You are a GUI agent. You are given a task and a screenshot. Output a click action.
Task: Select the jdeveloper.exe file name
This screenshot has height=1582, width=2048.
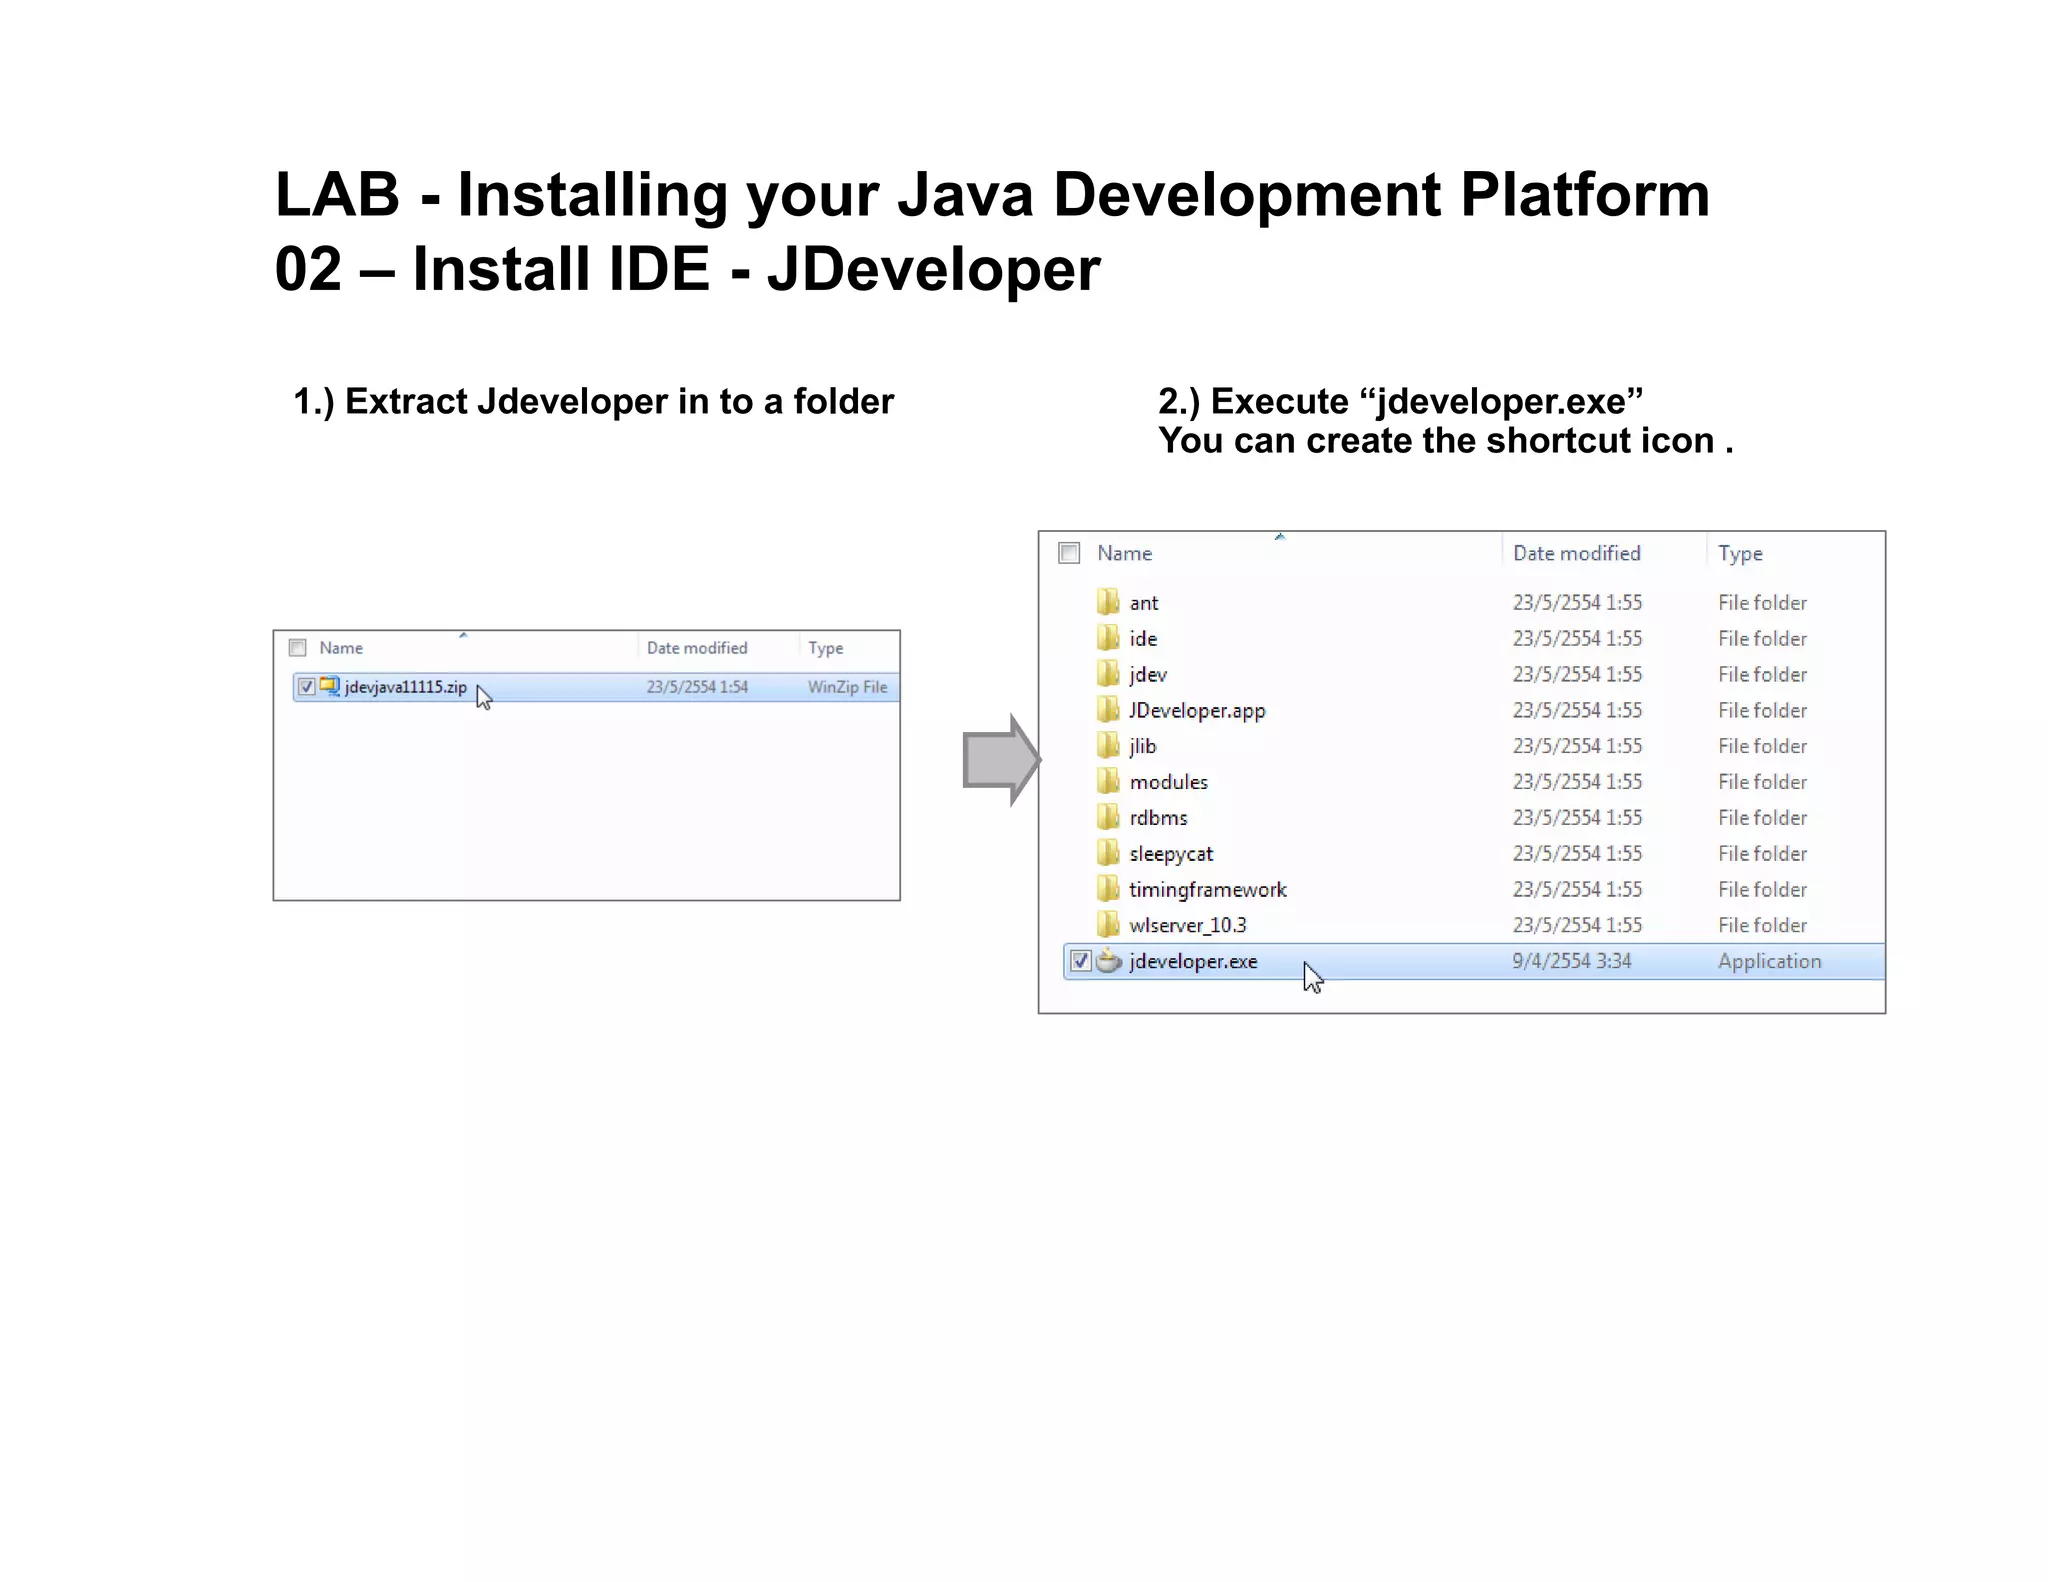pyautogui.click(x=1193, y=962)
